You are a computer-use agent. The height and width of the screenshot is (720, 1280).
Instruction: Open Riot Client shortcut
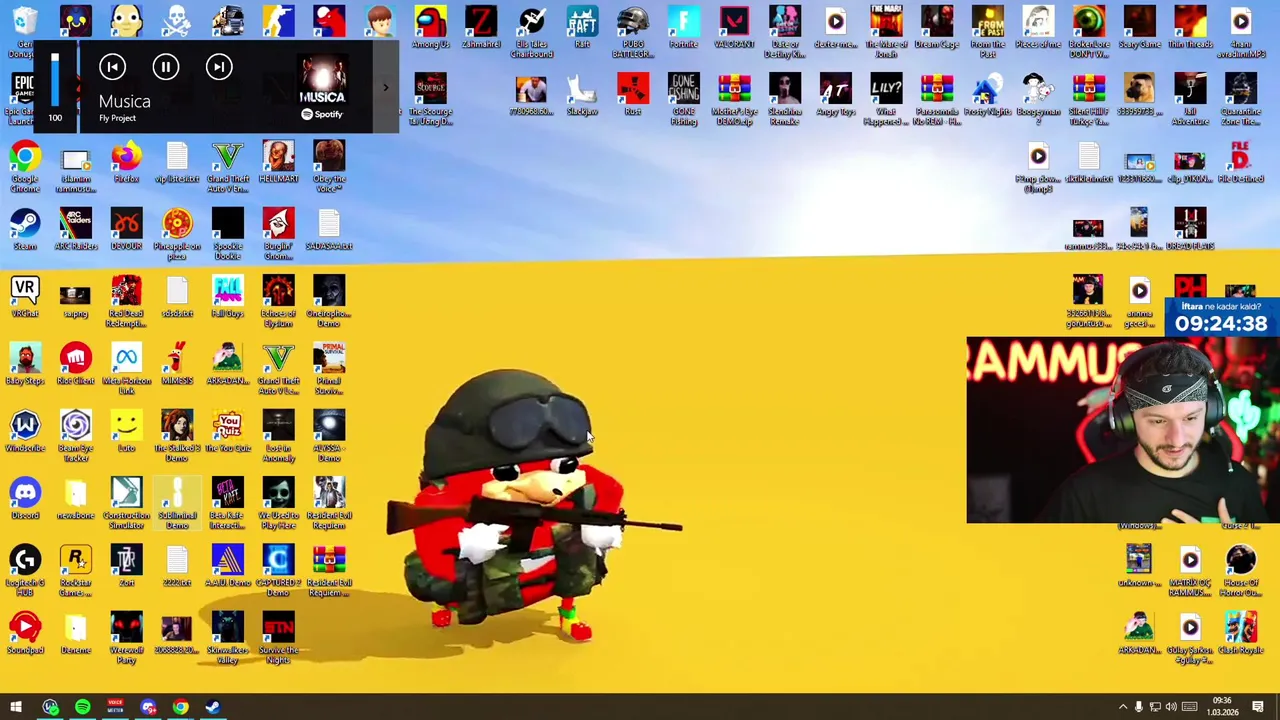pos(76,364)
